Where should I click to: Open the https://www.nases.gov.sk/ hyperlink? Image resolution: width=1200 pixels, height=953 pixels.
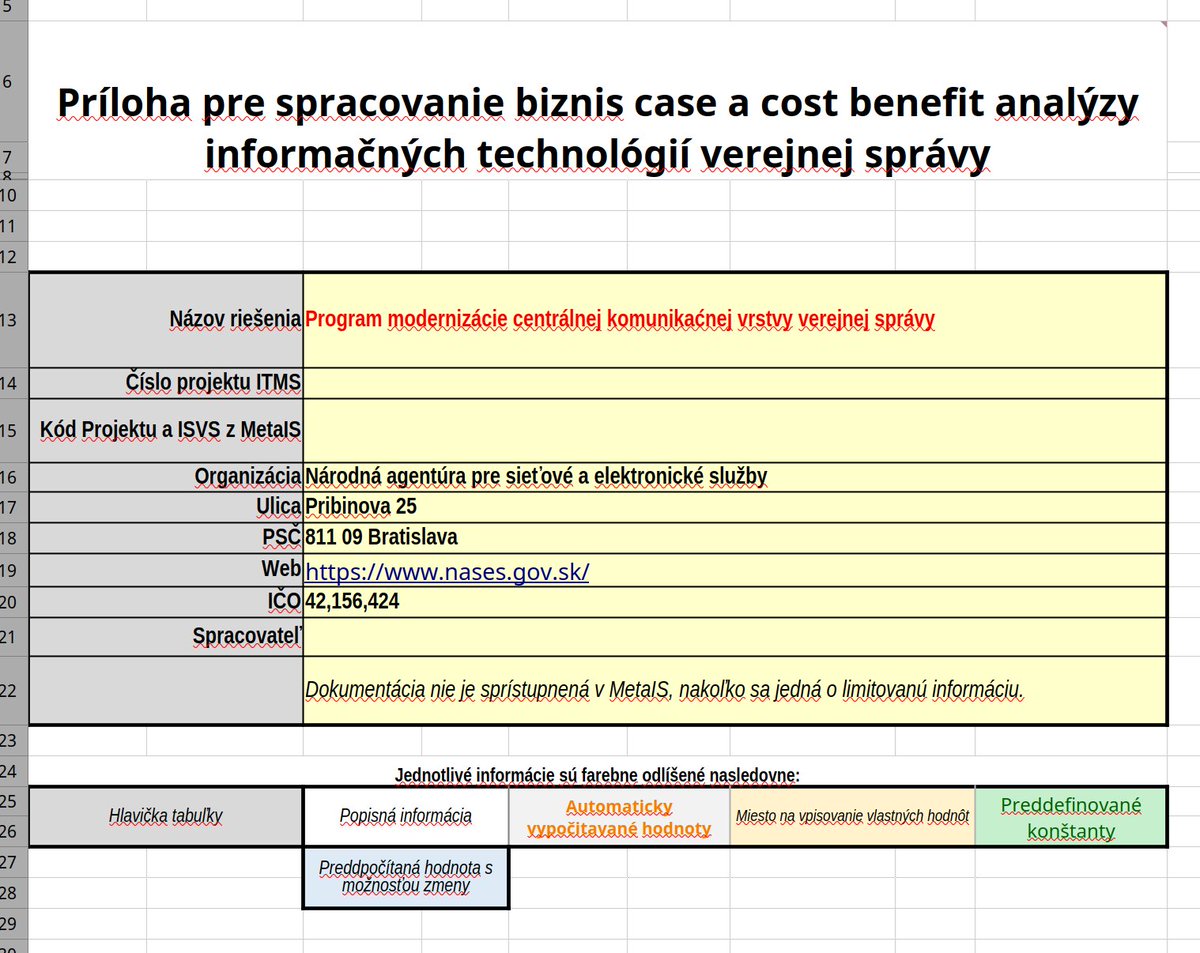[446, 572]
